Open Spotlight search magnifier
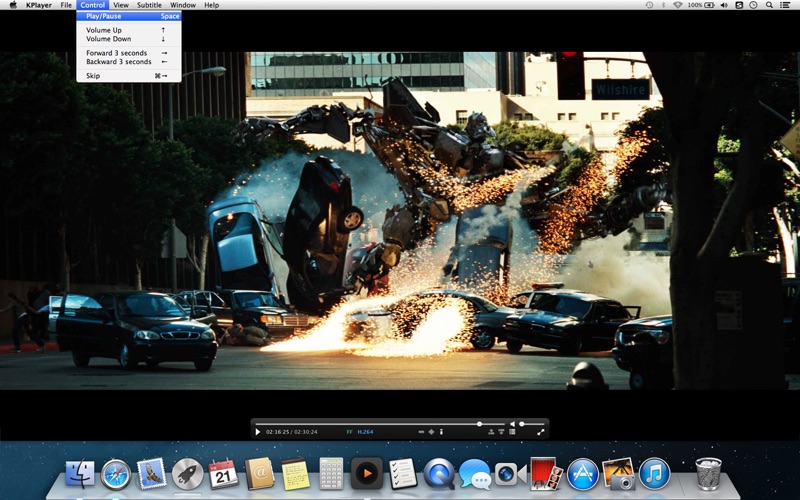800x500 pixels. click(x=769, y=5)
